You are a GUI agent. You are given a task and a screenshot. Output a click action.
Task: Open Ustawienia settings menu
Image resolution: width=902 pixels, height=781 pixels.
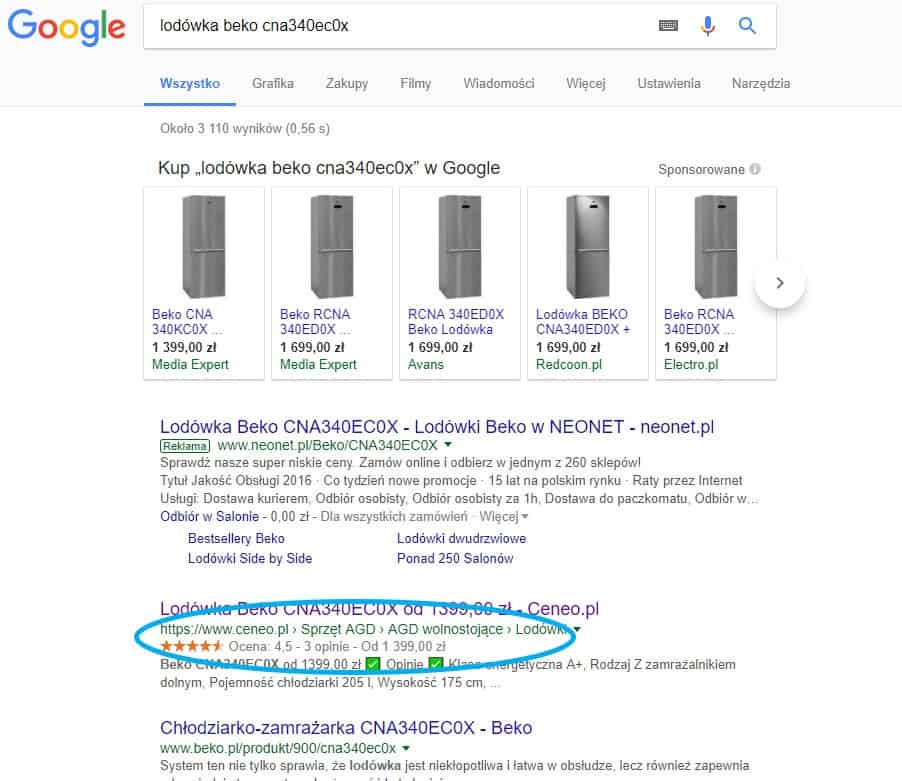(x=668, y=83)
